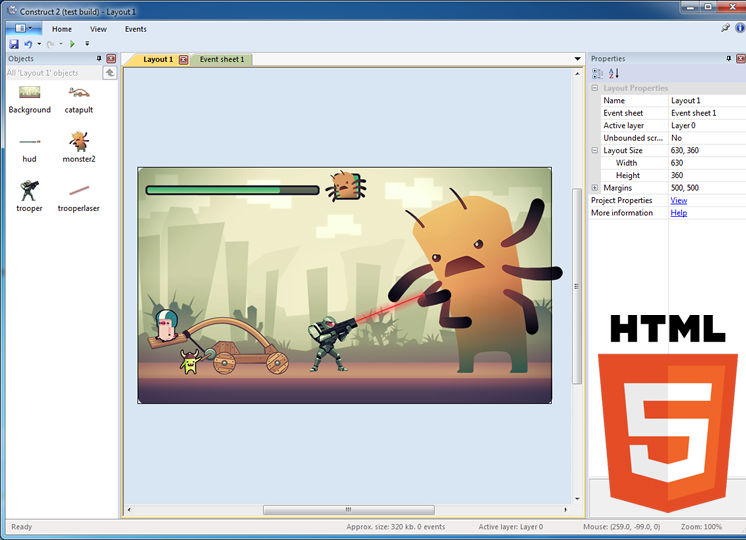
Task: Click the Unbounded scrolling value No
Action: (707, 138)
